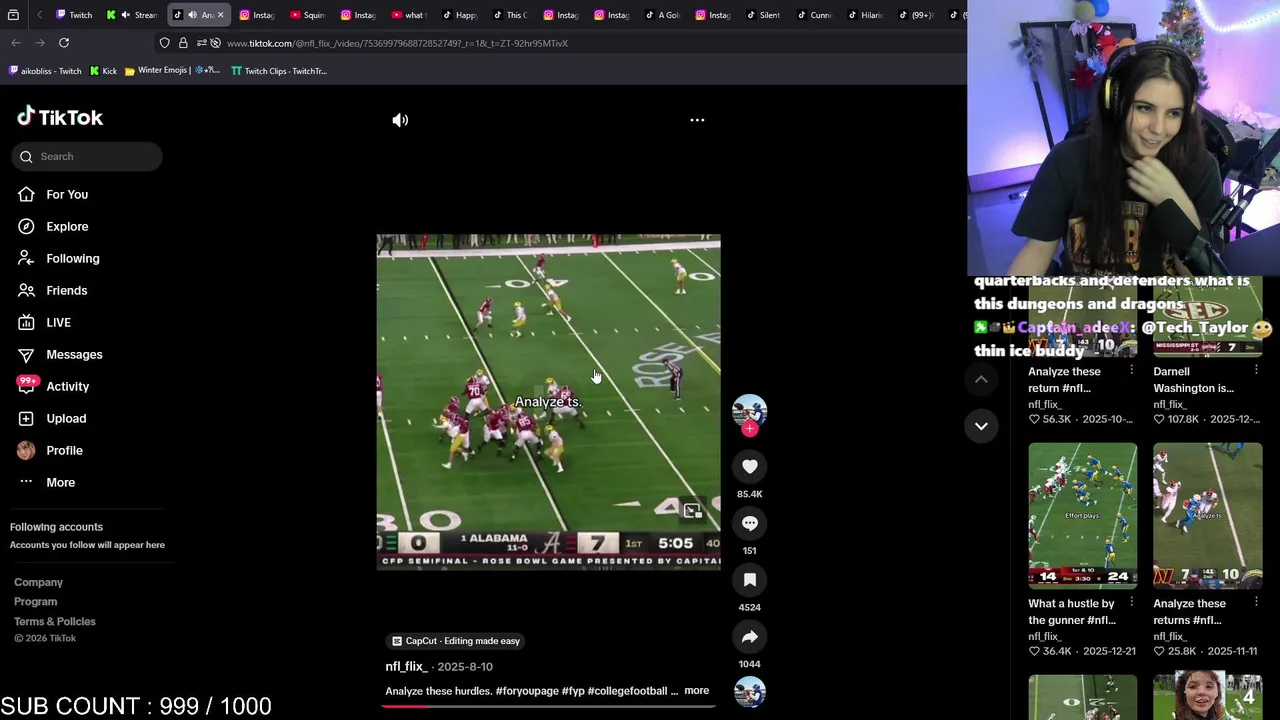The image size is (1280, 720).
Task: Click the #foryoupage hashtag
Action: (x=527, y=691)
